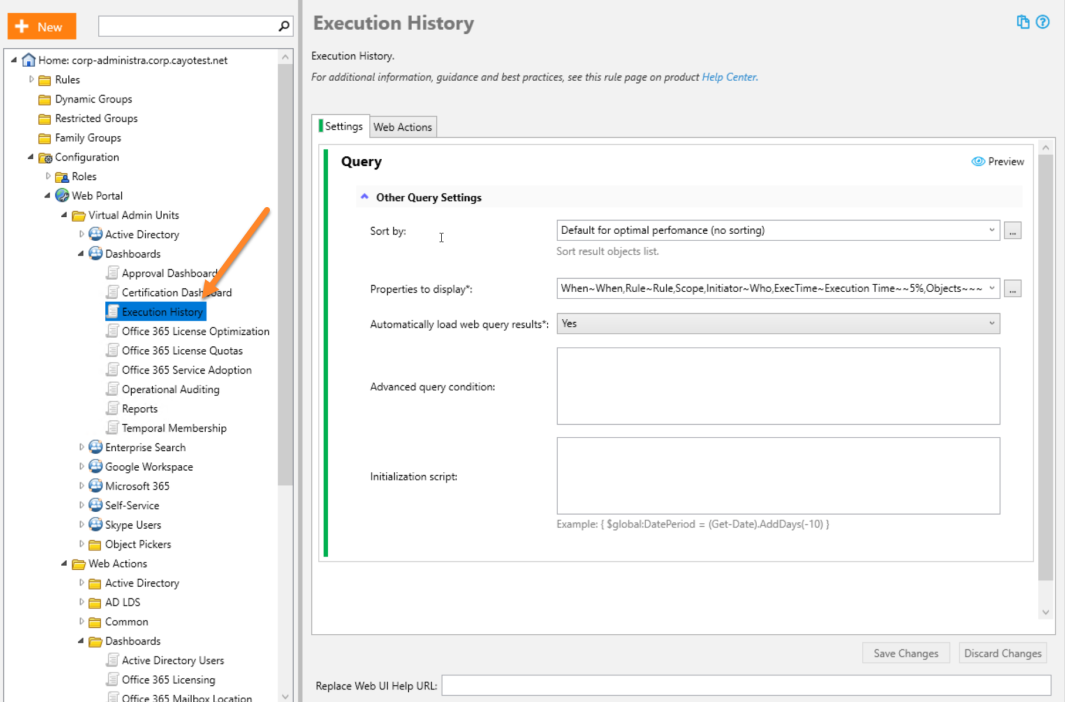Click the Replace Web UI Help URL field
The image size is (1065, 702).
coord(746,685)
